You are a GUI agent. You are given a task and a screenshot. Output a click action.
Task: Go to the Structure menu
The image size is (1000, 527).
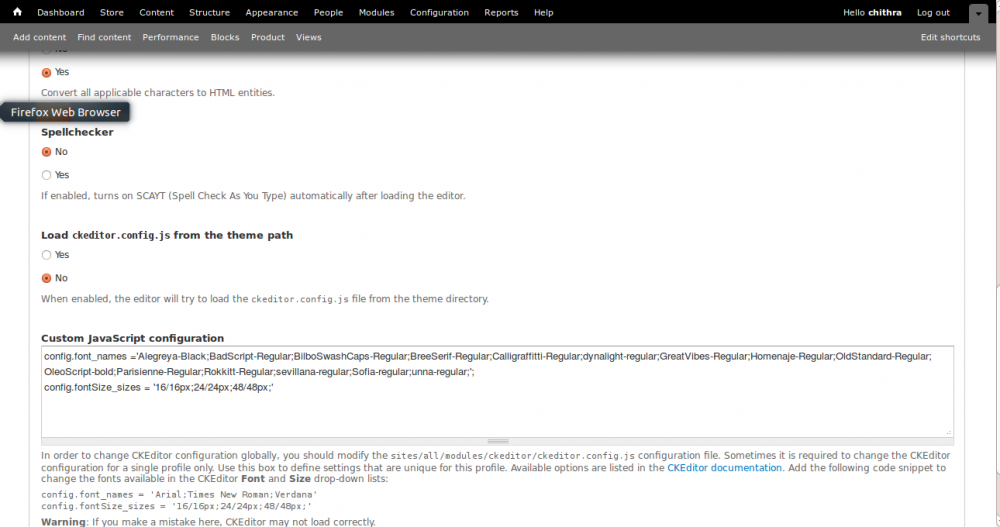pyautogui.click(x=209, y=13)
